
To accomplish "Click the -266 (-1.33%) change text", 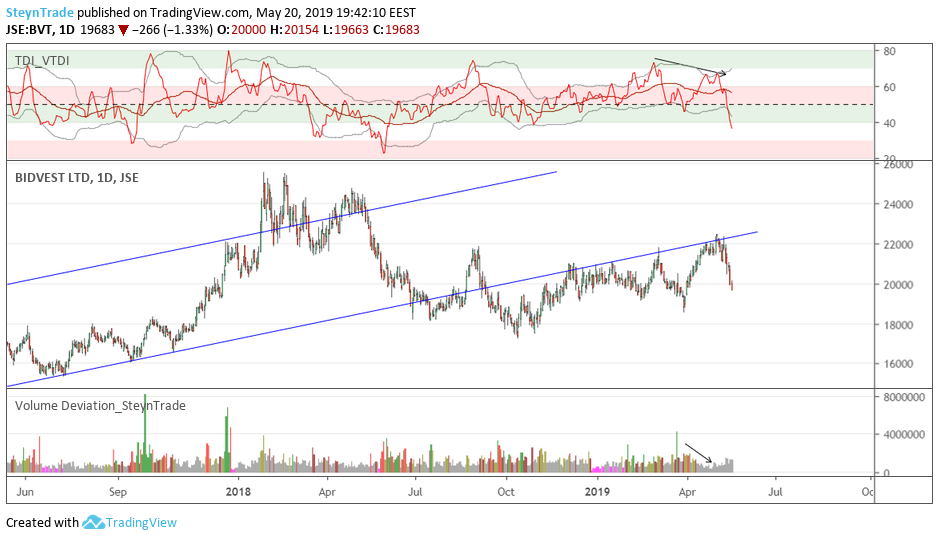I will point(172,30).
